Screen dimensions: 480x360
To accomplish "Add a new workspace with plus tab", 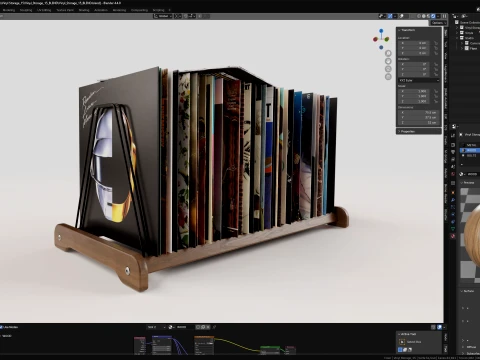I will click(x=169, y=10).
